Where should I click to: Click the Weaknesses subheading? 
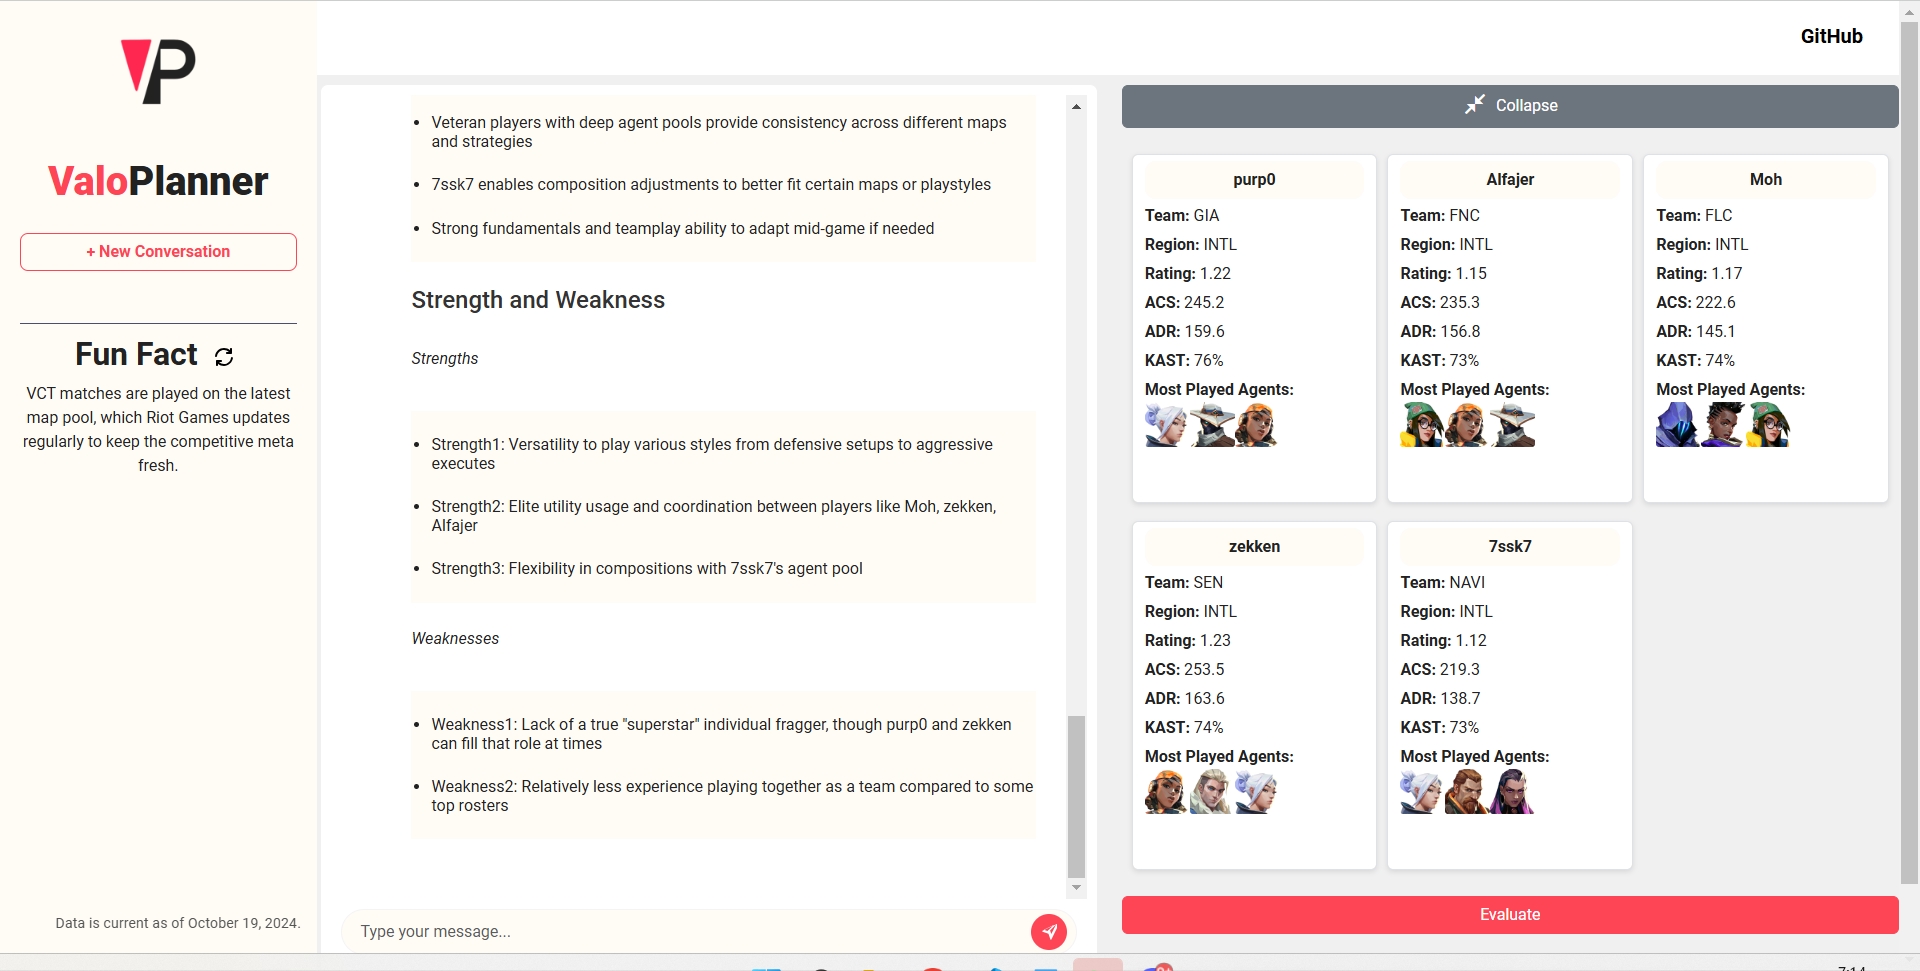pyautogui.click(x=455, y=638)
